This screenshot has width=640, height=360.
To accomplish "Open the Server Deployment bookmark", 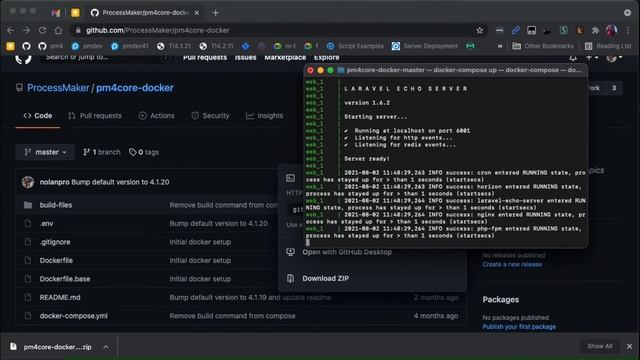I will [425, 46].
